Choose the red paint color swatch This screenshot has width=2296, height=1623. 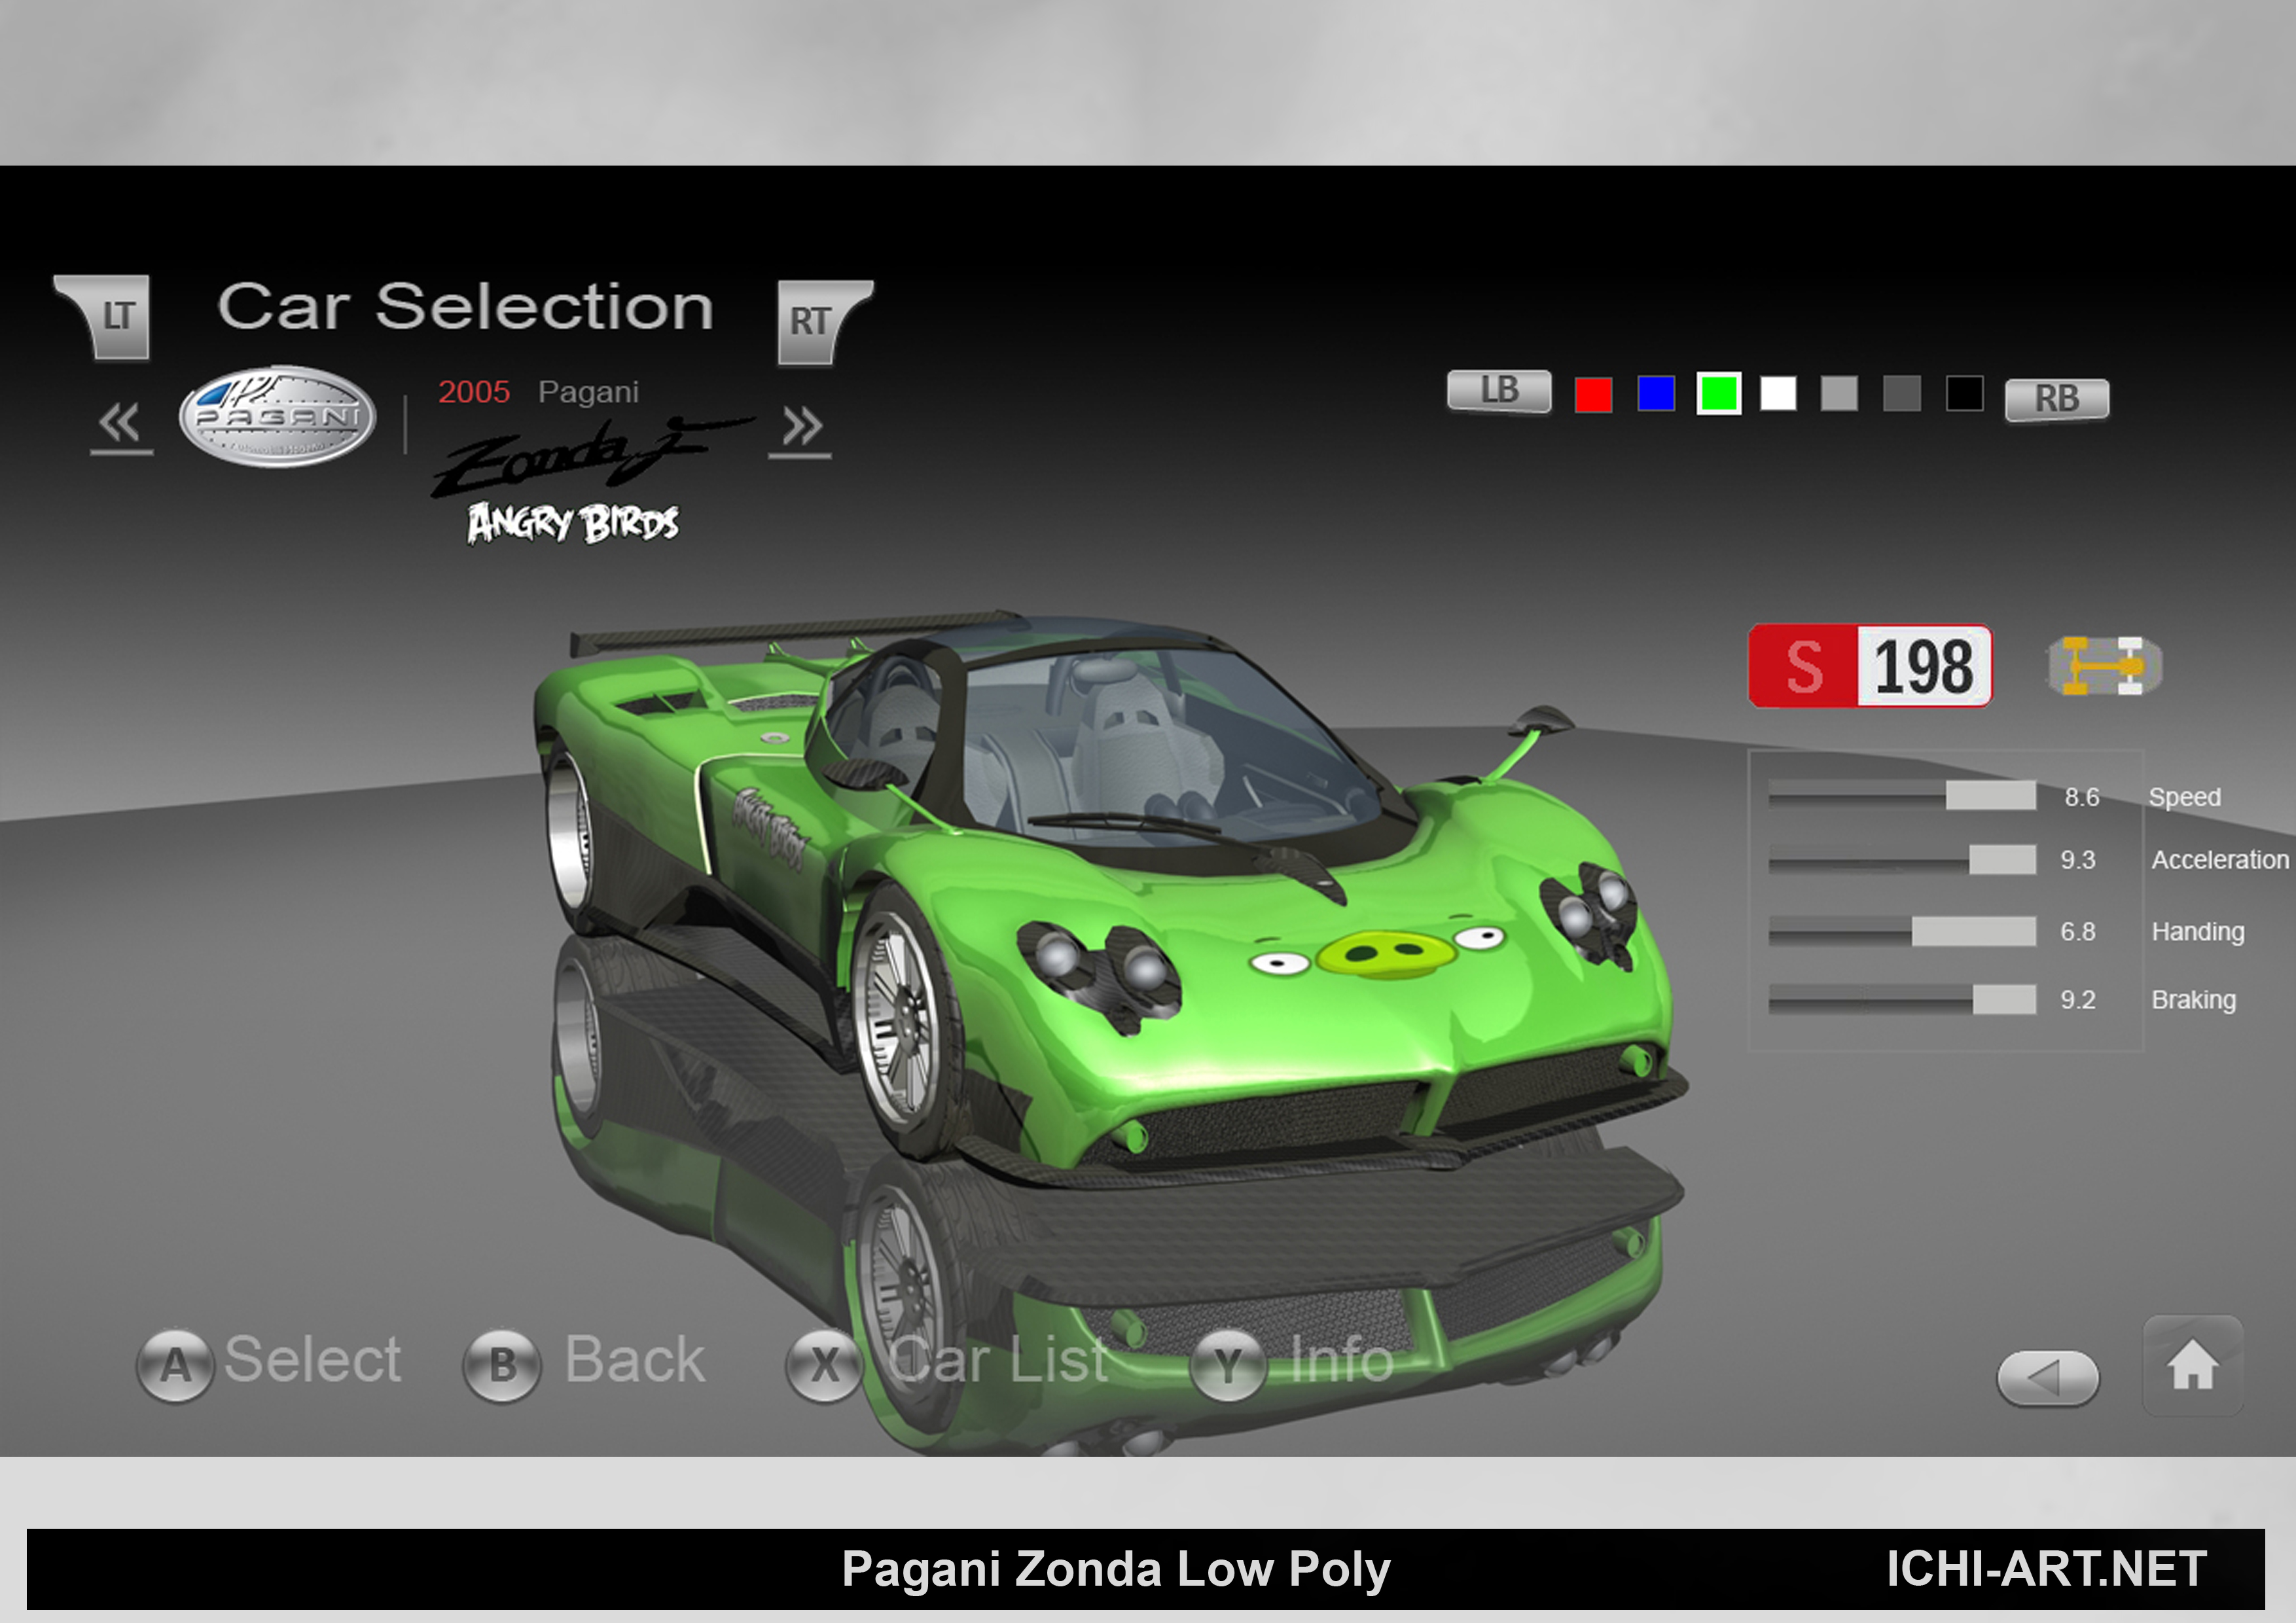1592,394
